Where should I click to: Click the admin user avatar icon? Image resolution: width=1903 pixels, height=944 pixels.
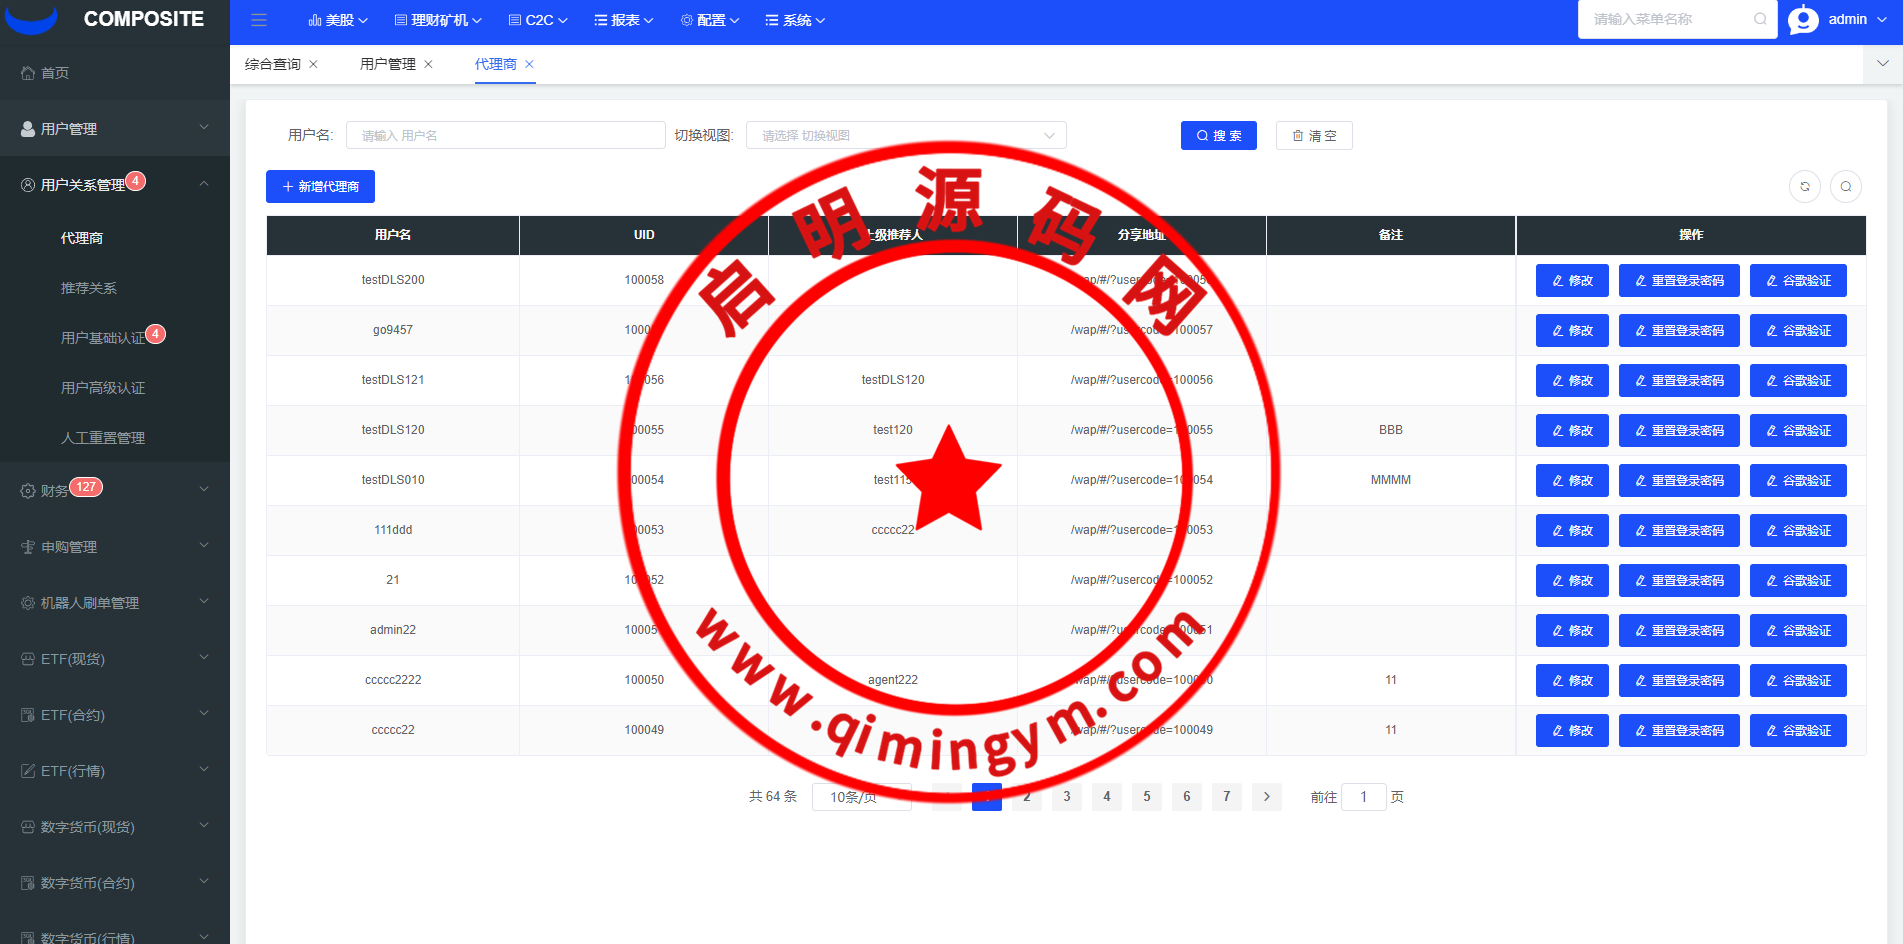(x=1803, y=20)
